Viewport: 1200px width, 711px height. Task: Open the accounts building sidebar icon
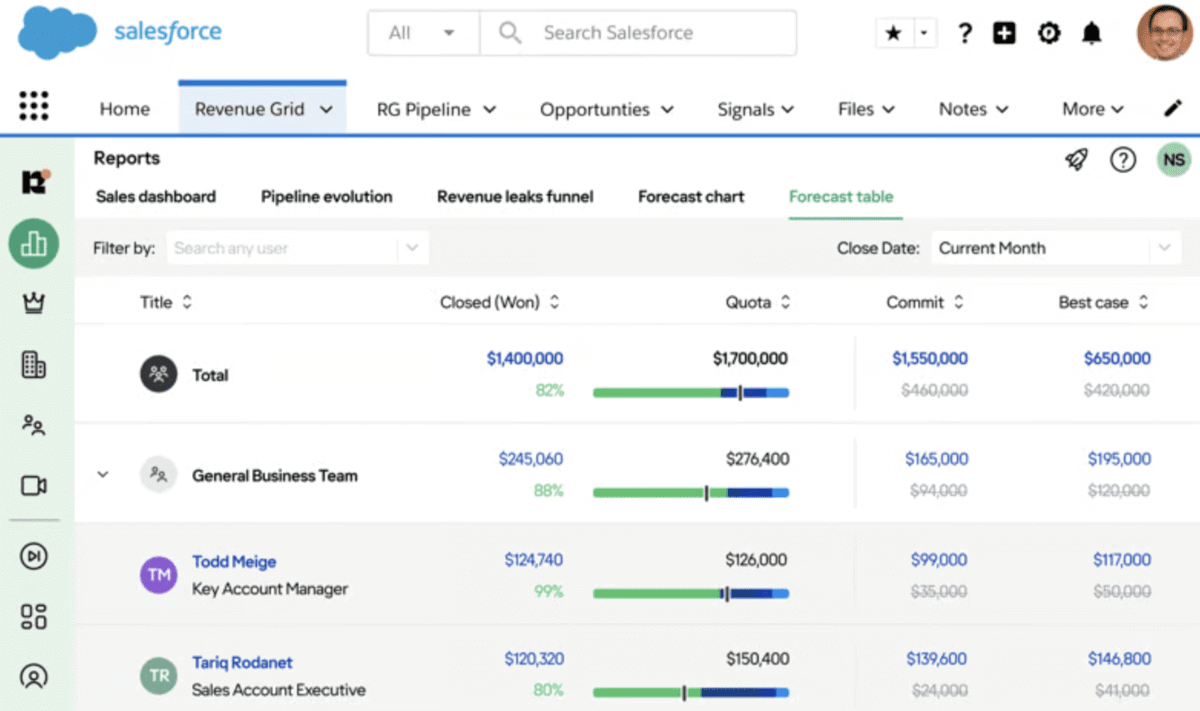tap(34, 365)
